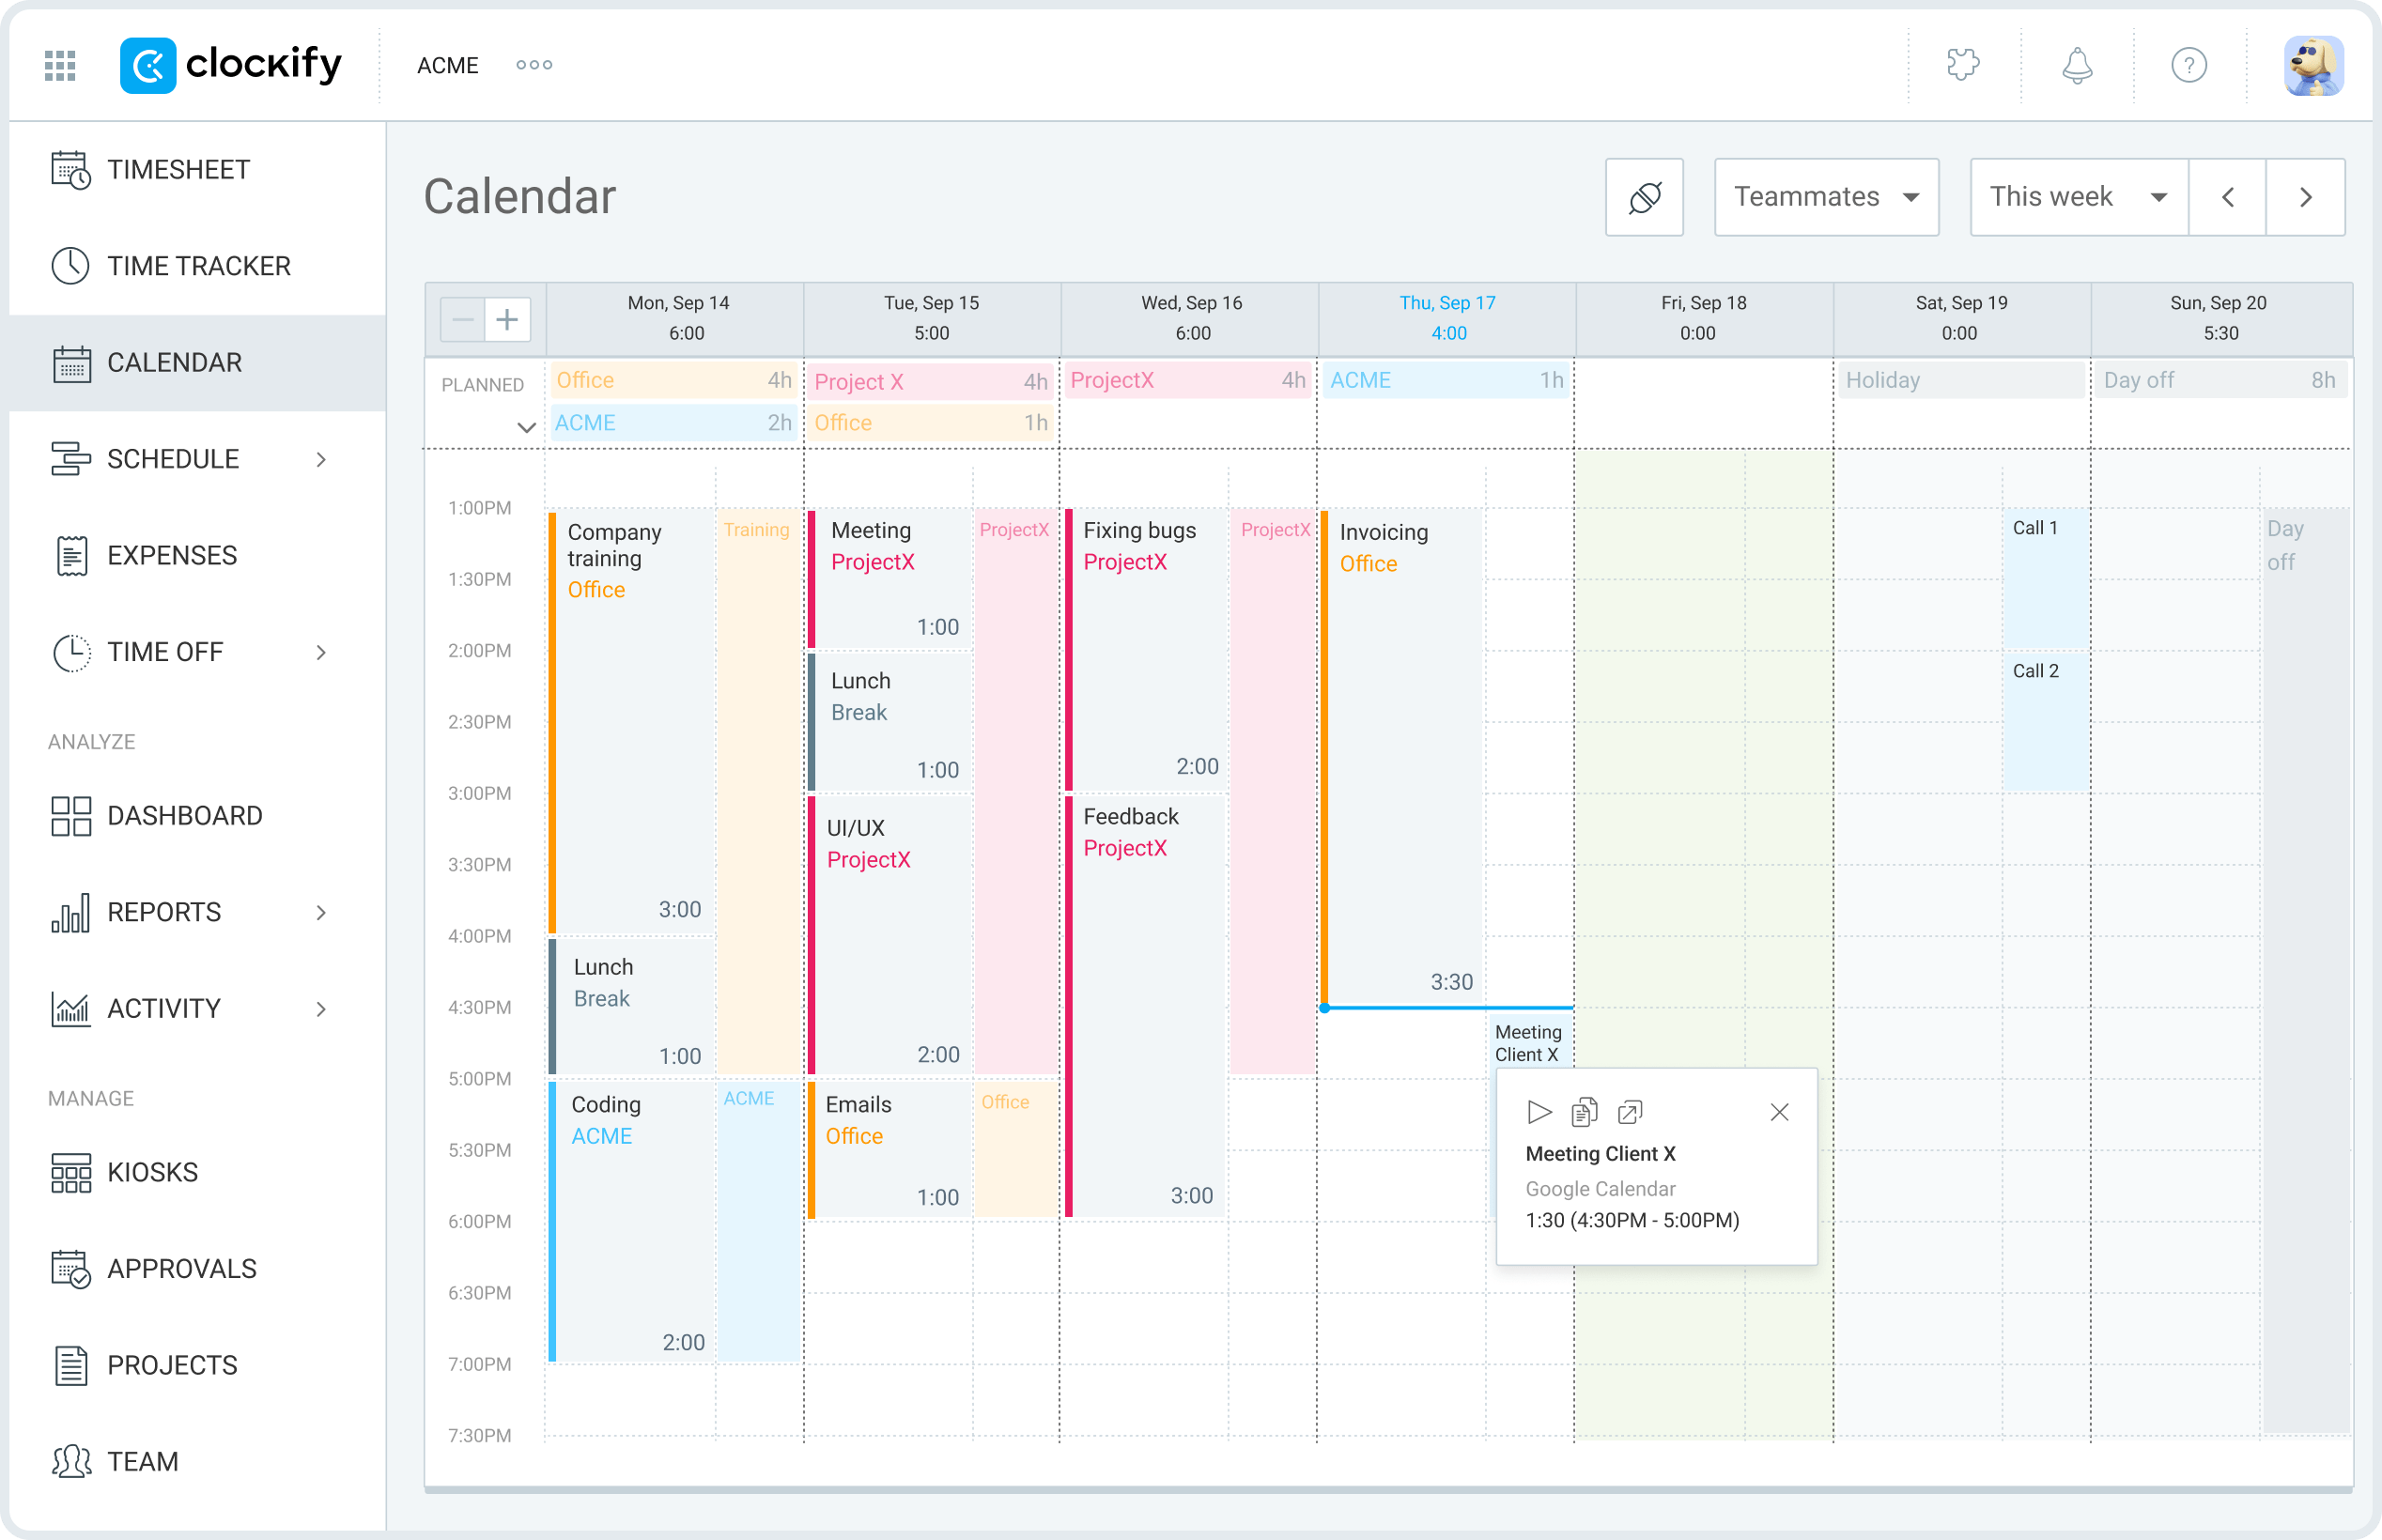Open the Approvals page
The height and width of the screenshot is (1540, 2382).
pos(182,1268)
